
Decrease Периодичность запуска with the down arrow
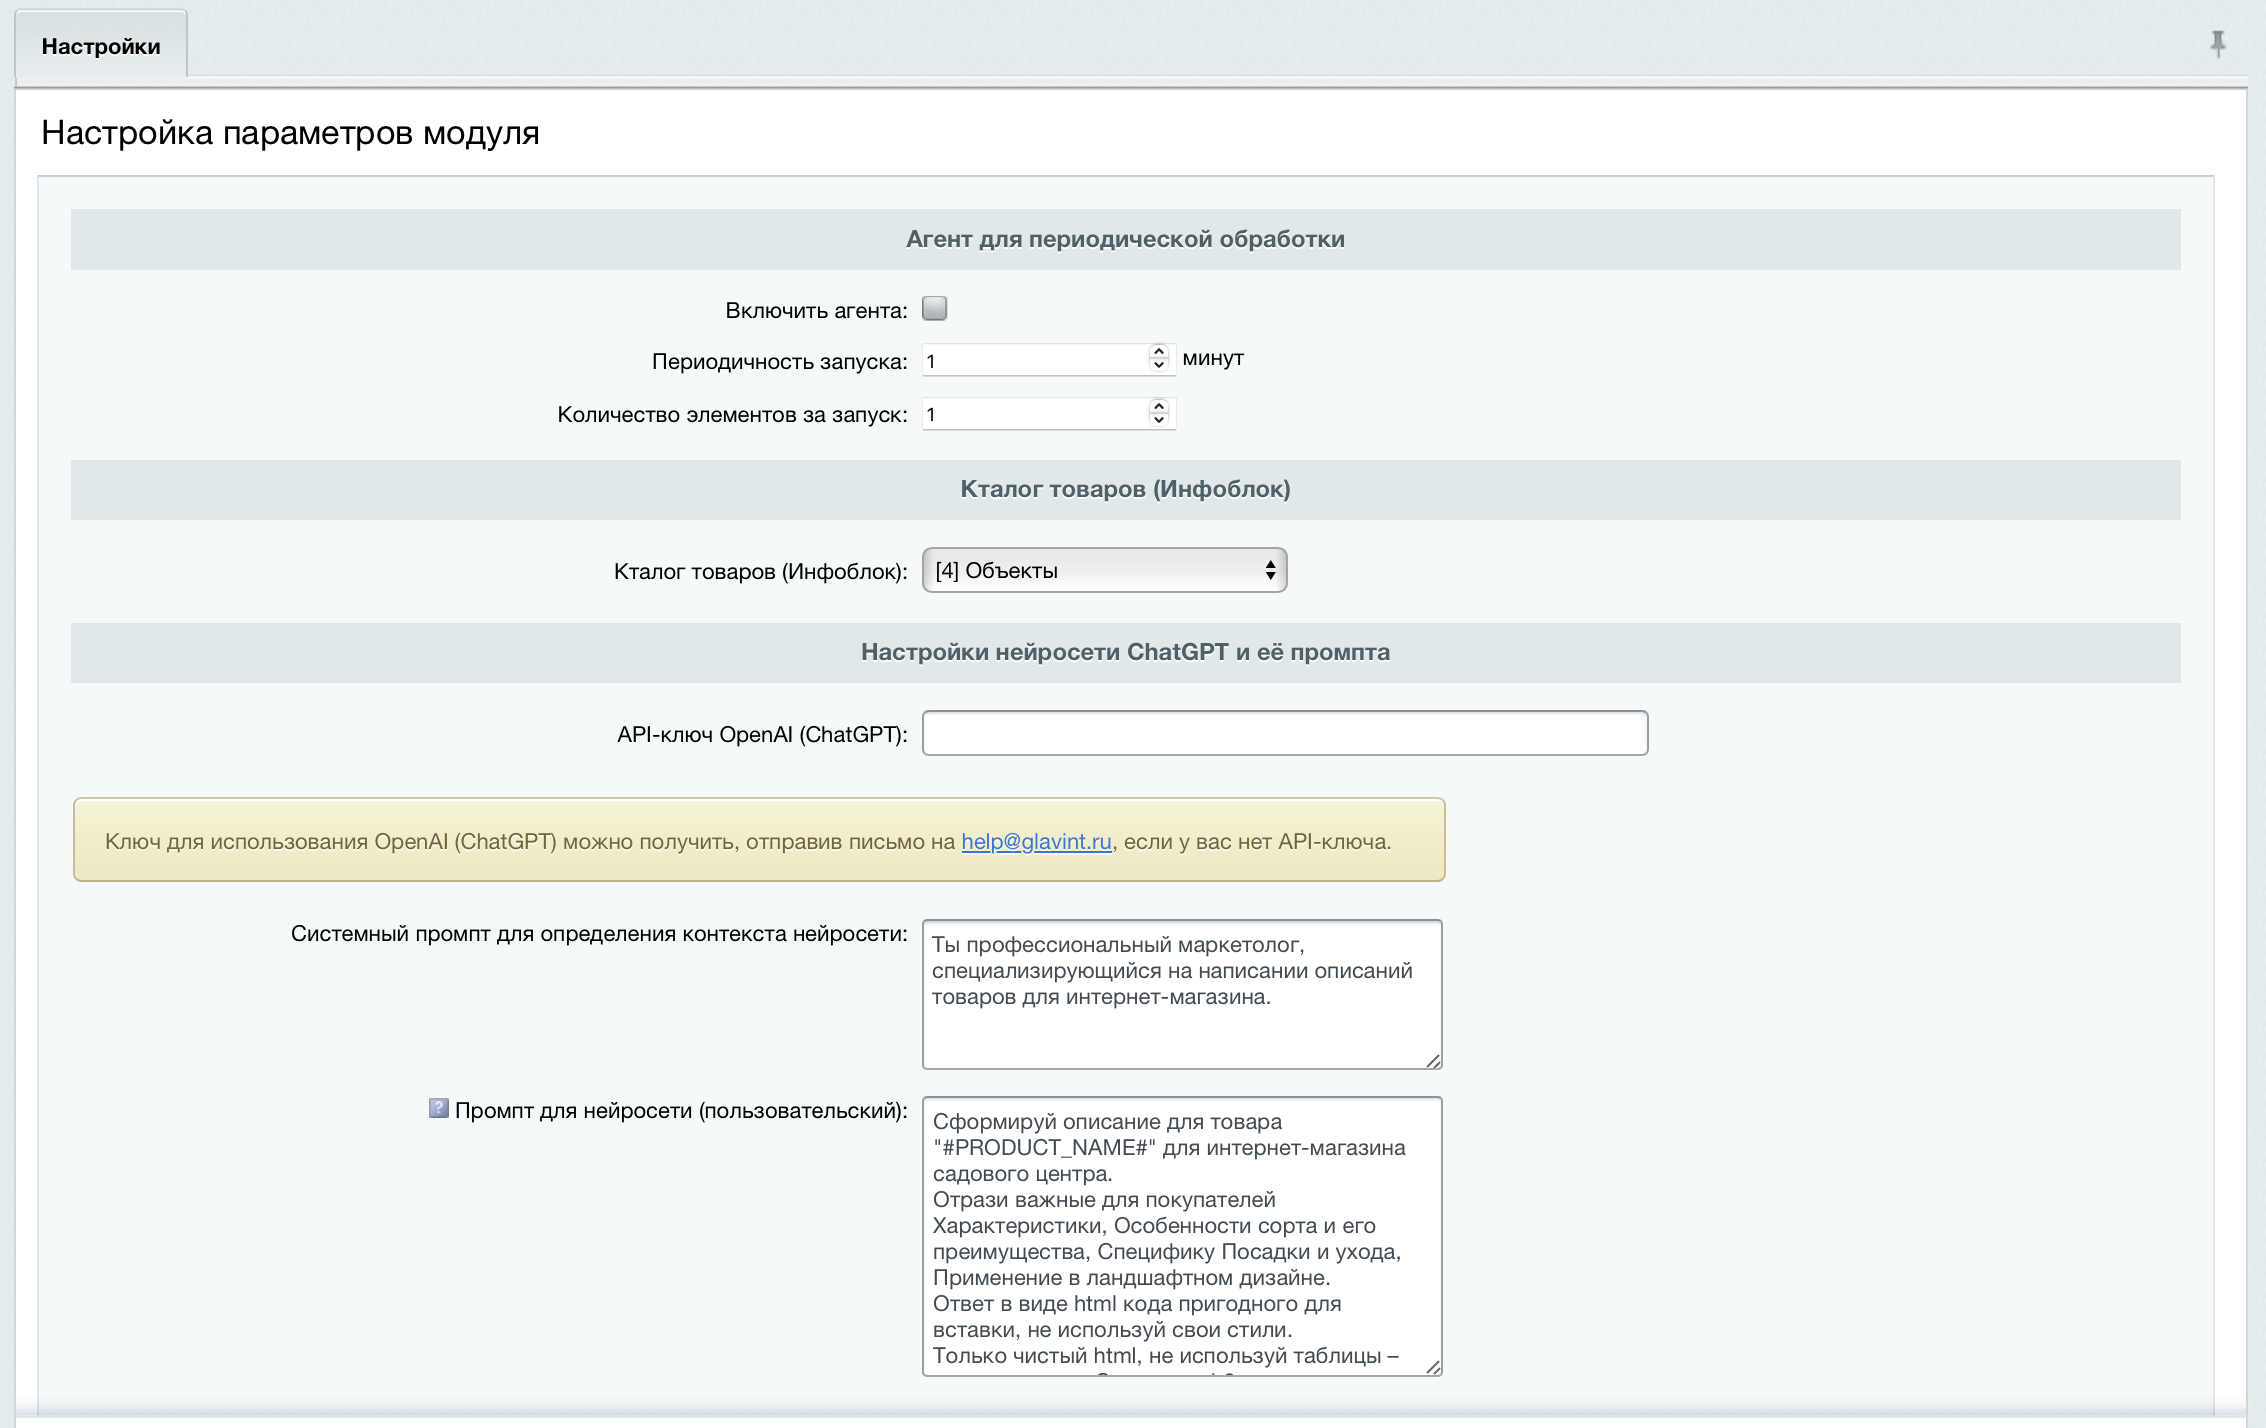click(1158, 365)
